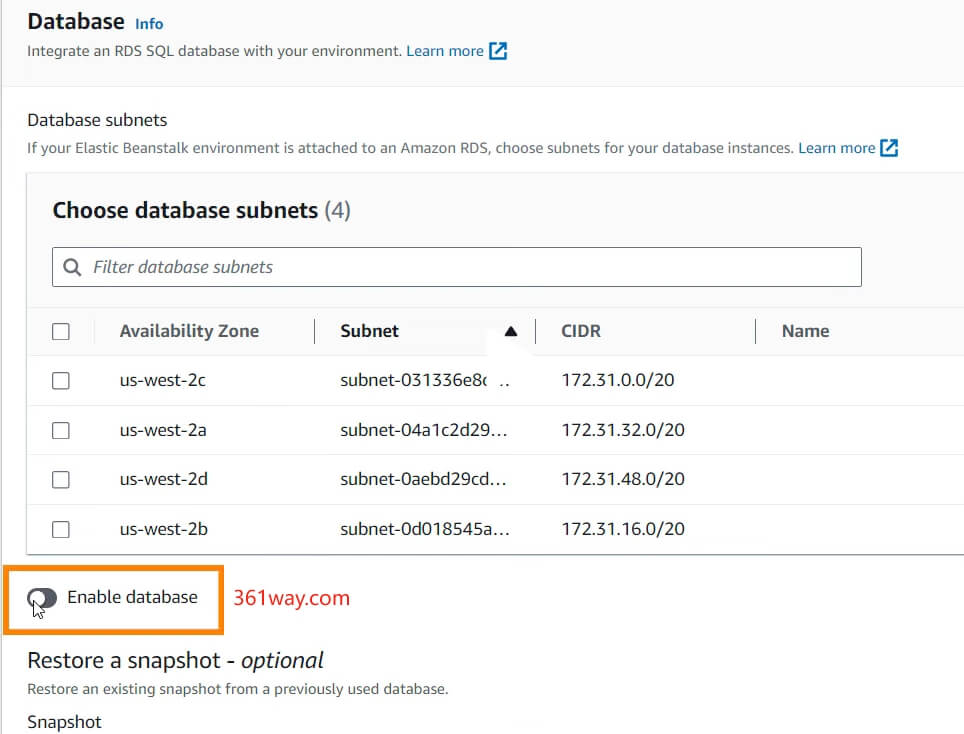Click the Name column header
The image size is (964, 734).
tap(805, 331)
